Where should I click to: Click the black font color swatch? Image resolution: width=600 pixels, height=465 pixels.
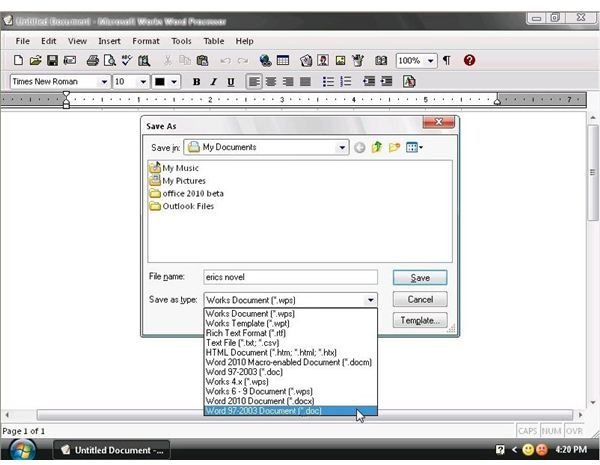pyautogui.click(x=160, y=82)
